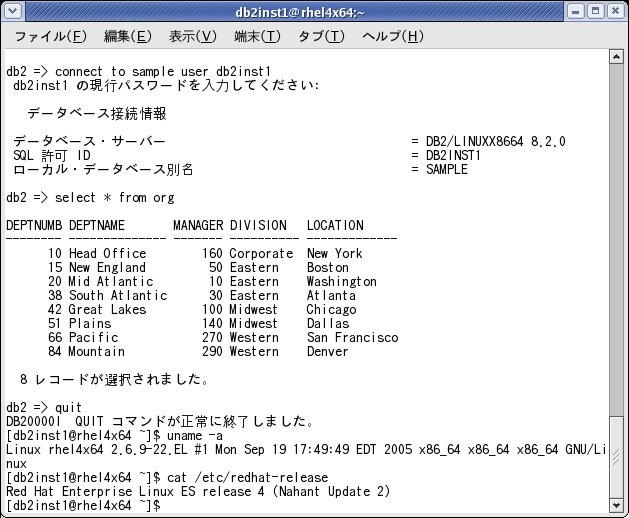The height and width of the screenshot is (518, 629).
Task: Click 'Dallas' location value
Action: (328, 323)
